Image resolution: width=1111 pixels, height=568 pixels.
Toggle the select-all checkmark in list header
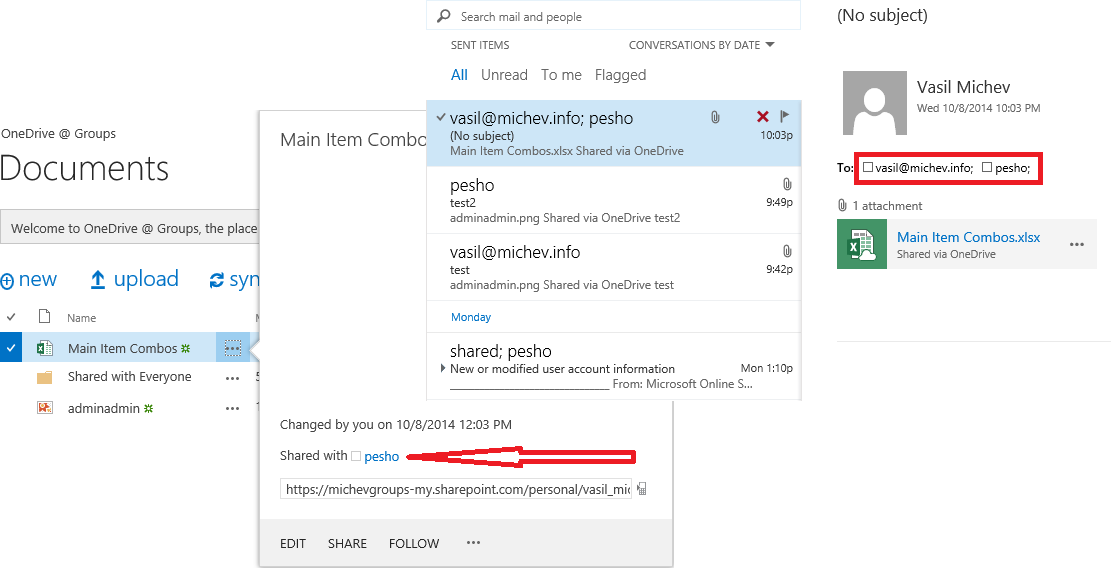coord(11,317)
